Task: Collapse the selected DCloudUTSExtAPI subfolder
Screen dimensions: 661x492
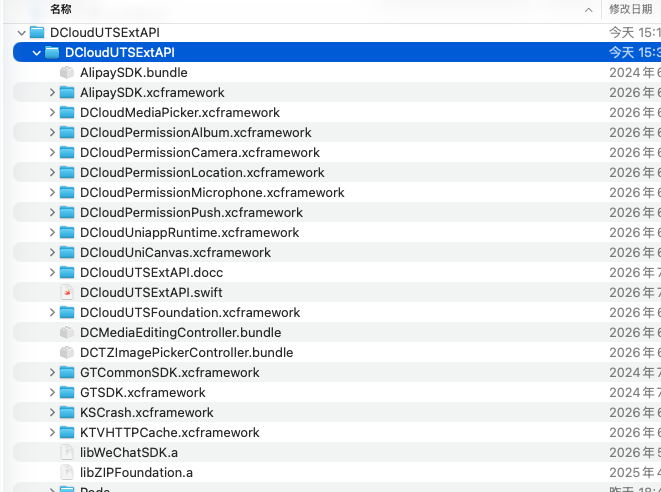Action: [37, 53]
